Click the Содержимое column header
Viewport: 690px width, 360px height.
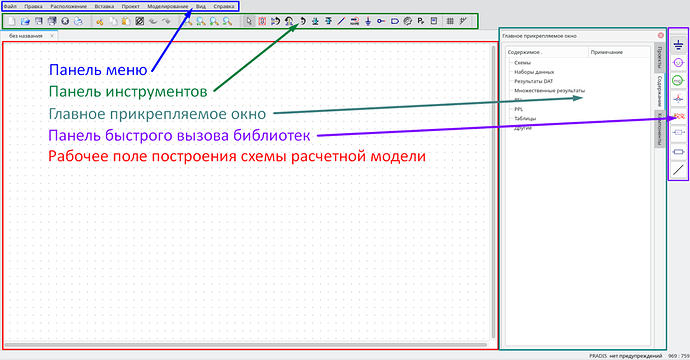547,52
